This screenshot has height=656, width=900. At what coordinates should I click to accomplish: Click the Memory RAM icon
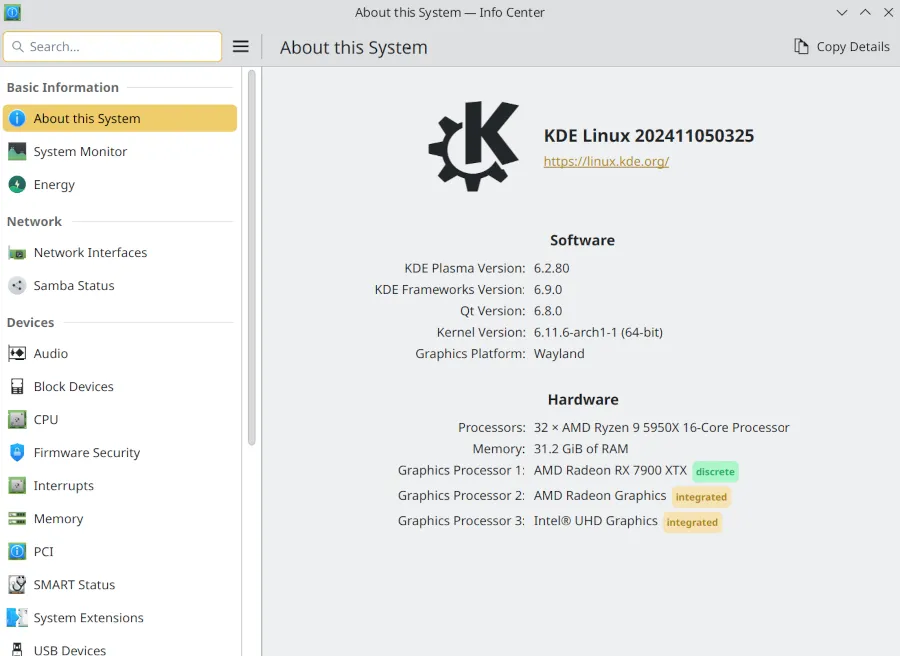coord(17,519)
